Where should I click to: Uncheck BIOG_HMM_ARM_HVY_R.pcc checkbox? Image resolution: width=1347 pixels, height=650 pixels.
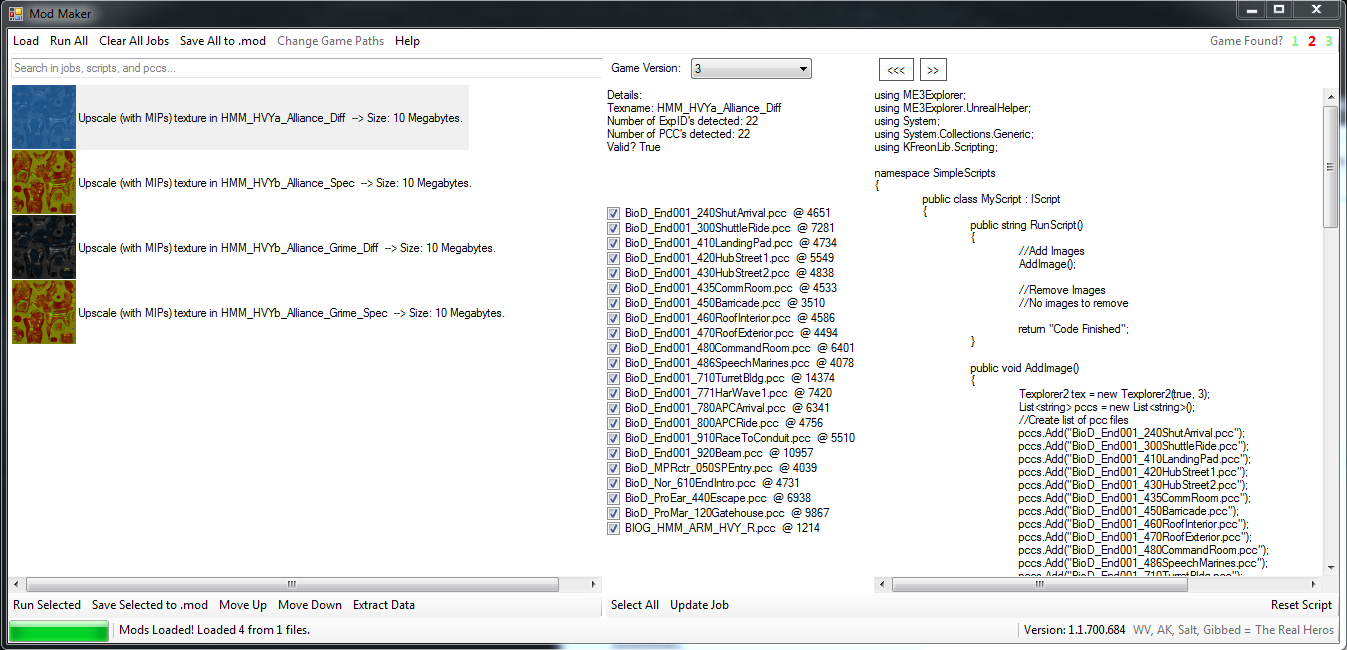coord(613,528)
